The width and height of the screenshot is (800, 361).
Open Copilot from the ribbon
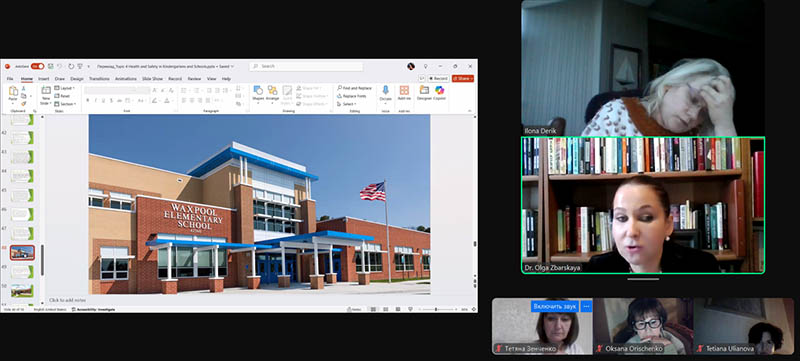(x=439, y=93)
